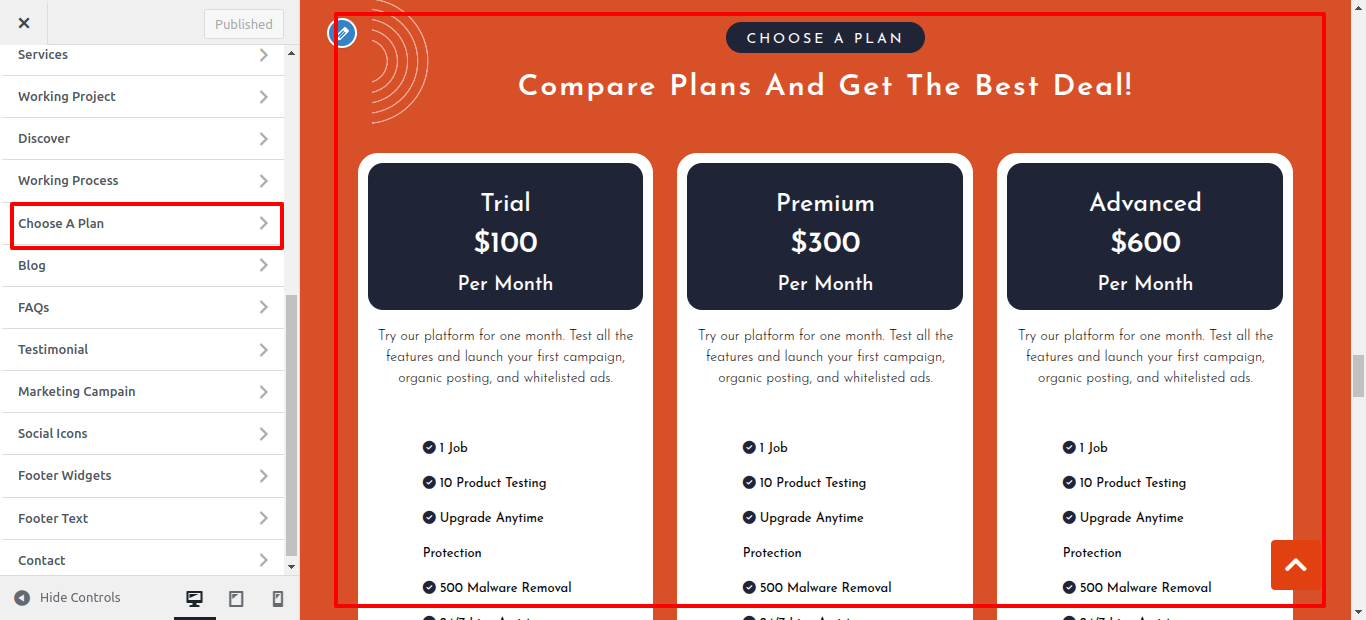Click the blue pencil edit shortcut icon
Viewport: 1366px width, 620px height.
coord(342,33)
